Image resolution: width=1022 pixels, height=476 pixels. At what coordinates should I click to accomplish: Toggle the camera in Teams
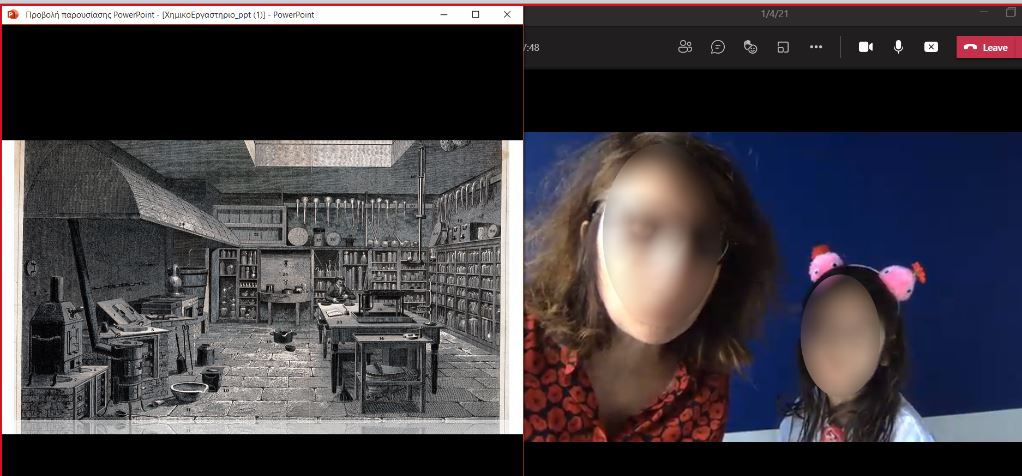(x=866, y=47)
